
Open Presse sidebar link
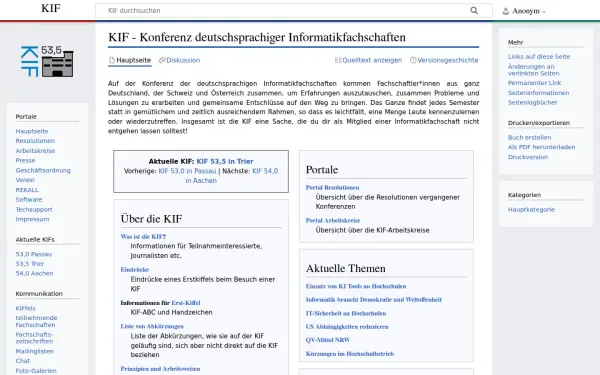click(25, 160)
